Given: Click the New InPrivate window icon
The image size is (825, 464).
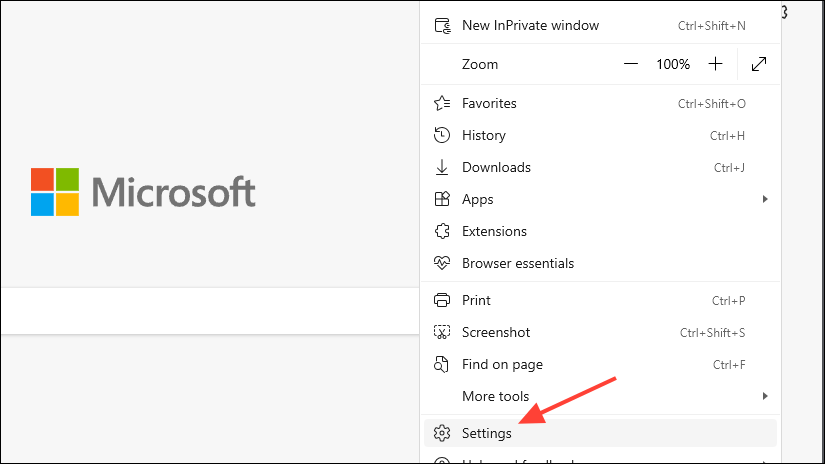Looking at the screenshot, I should click(442, 25).
